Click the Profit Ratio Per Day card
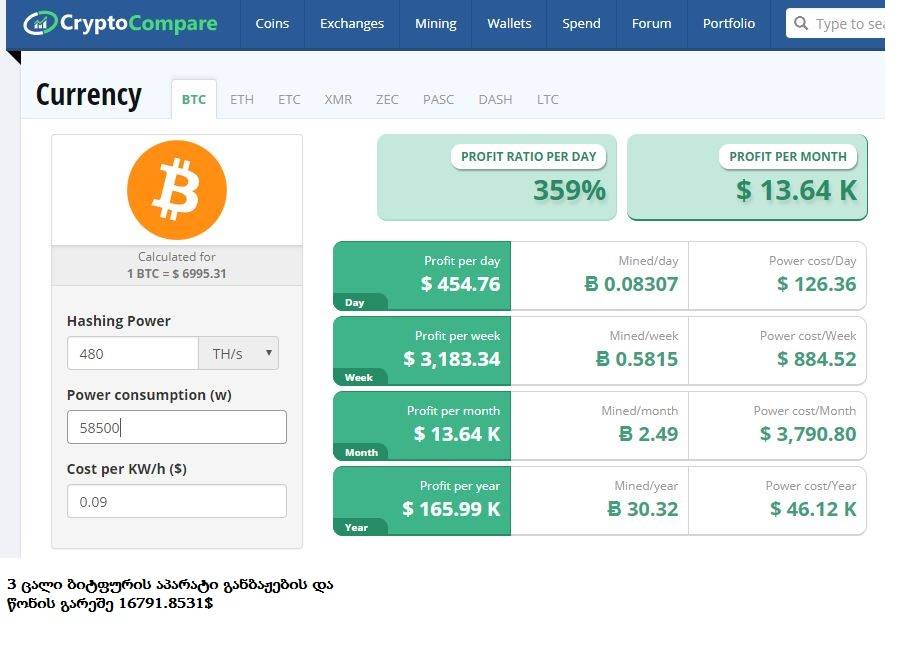 coord(497,178)
